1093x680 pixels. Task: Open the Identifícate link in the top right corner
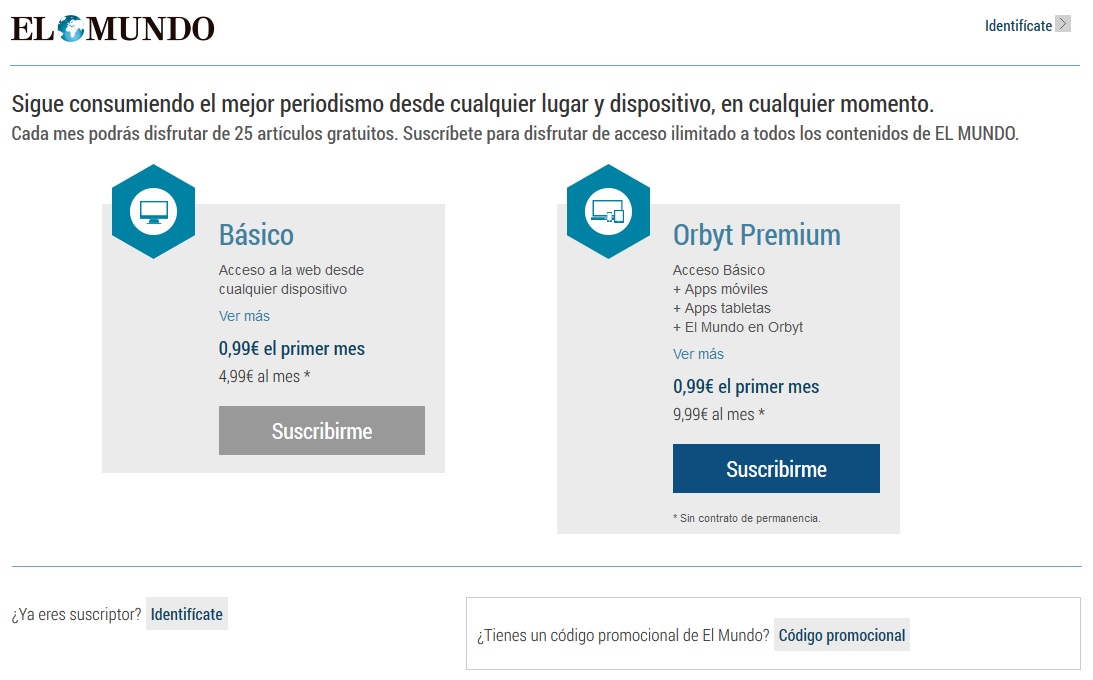[x=1020, y=25]
